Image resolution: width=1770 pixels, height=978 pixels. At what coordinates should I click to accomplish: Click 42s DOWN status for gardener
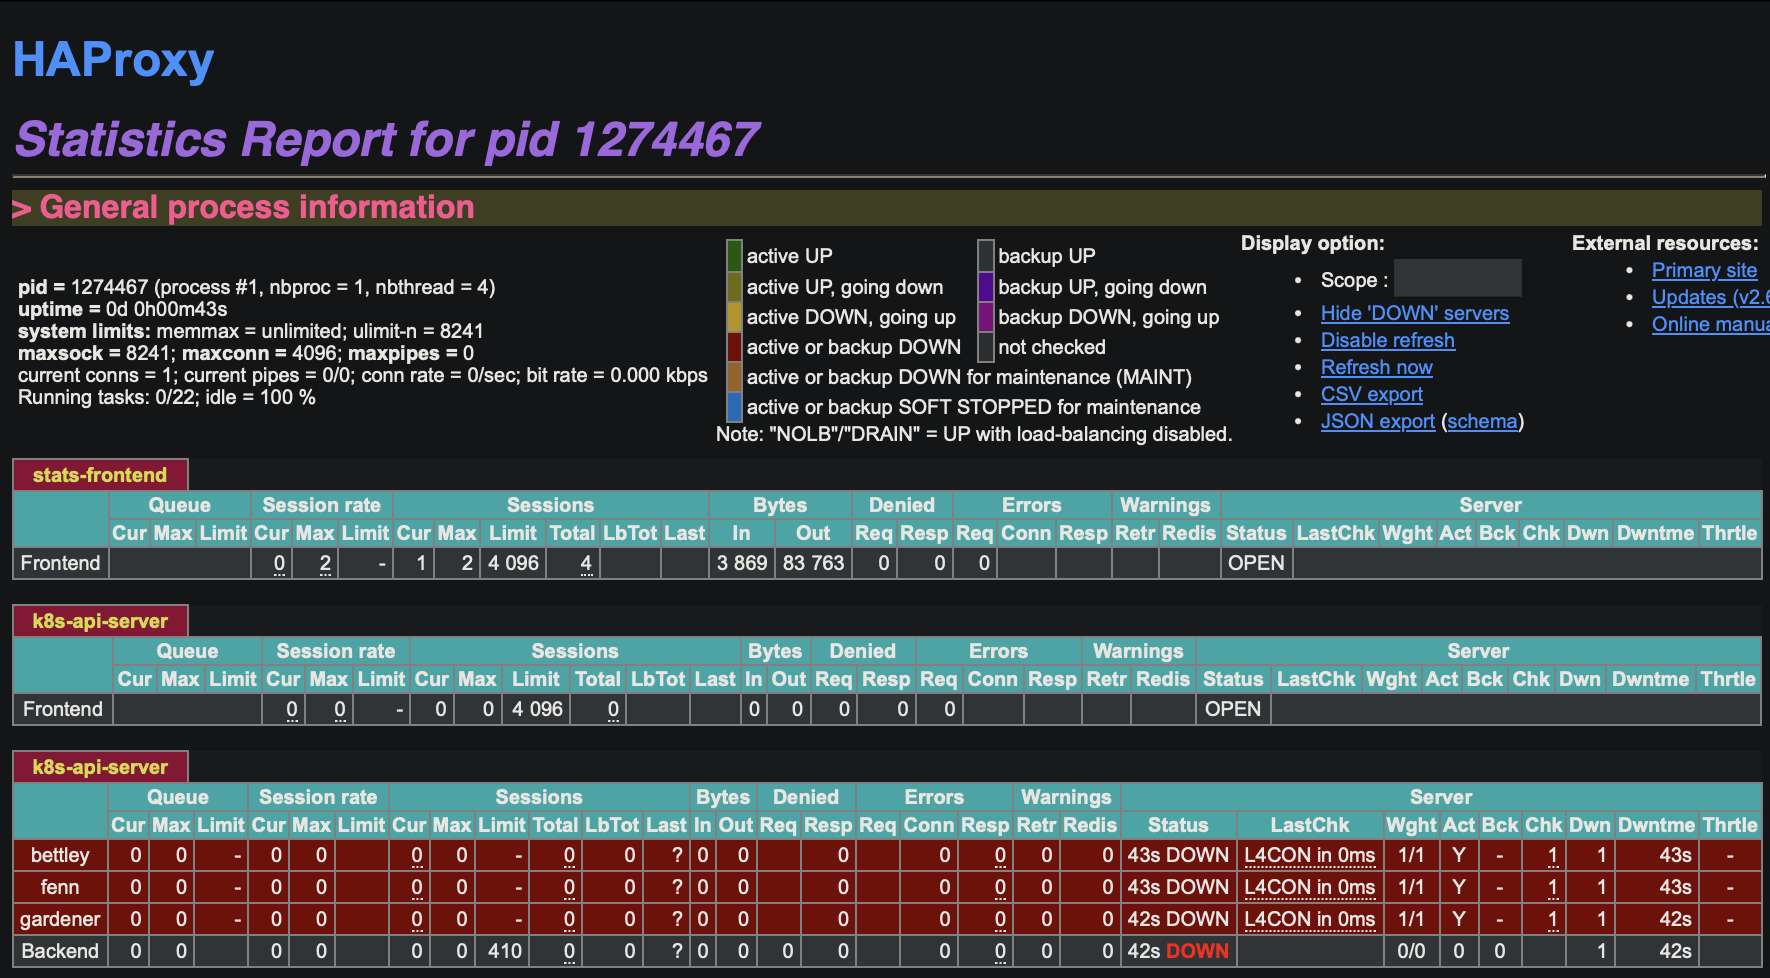[1178, 919]
